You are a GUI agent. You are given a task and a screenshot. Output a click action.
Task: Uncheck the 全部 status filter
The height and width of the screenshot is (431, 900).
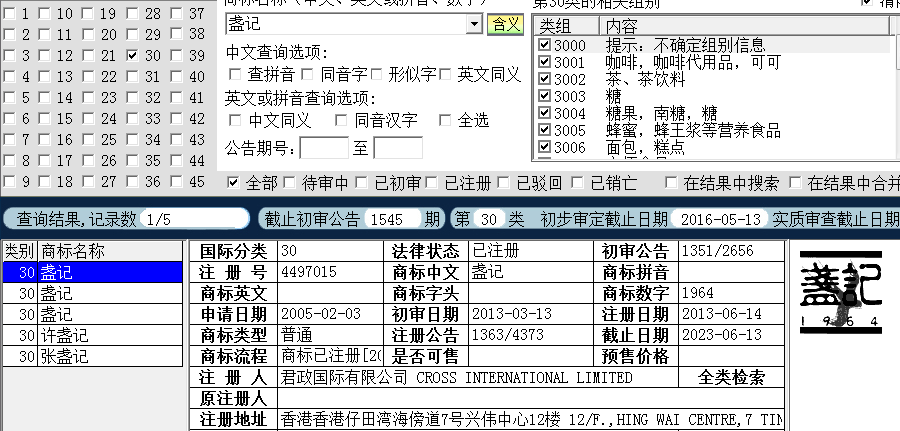click(x=233, y=183)
